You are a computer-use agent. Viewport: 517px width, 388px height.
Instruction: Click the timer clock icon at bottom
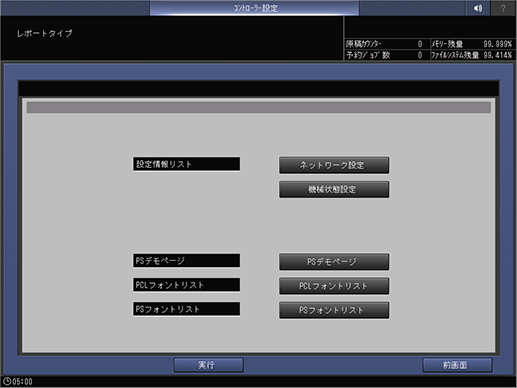pos(7,381)
